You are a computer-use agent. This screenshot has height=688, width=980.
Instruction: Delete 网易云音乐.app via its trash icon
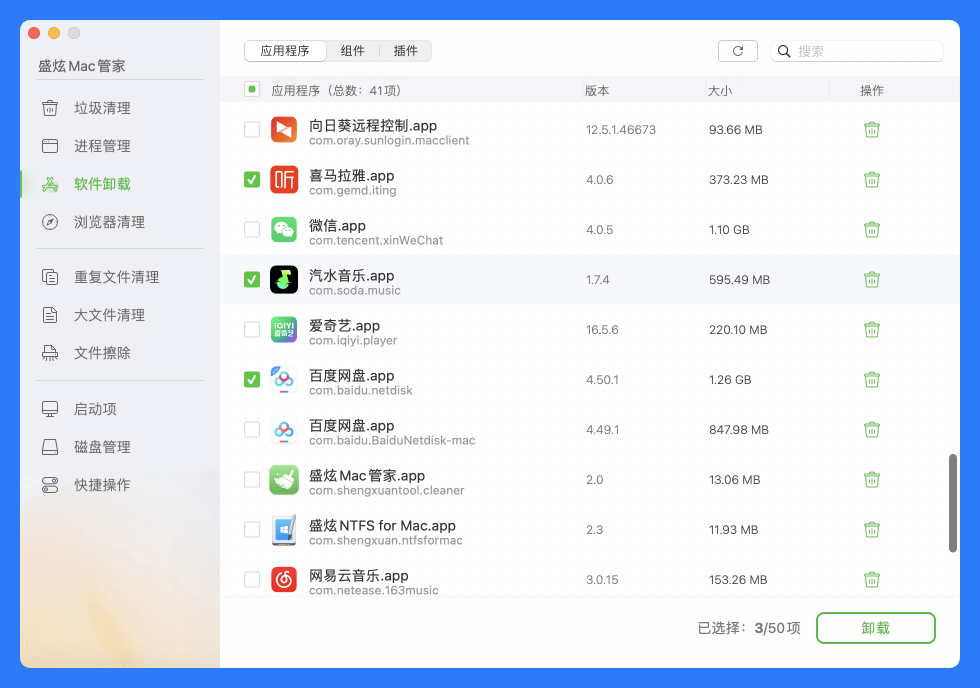click(x=871, y=580)
